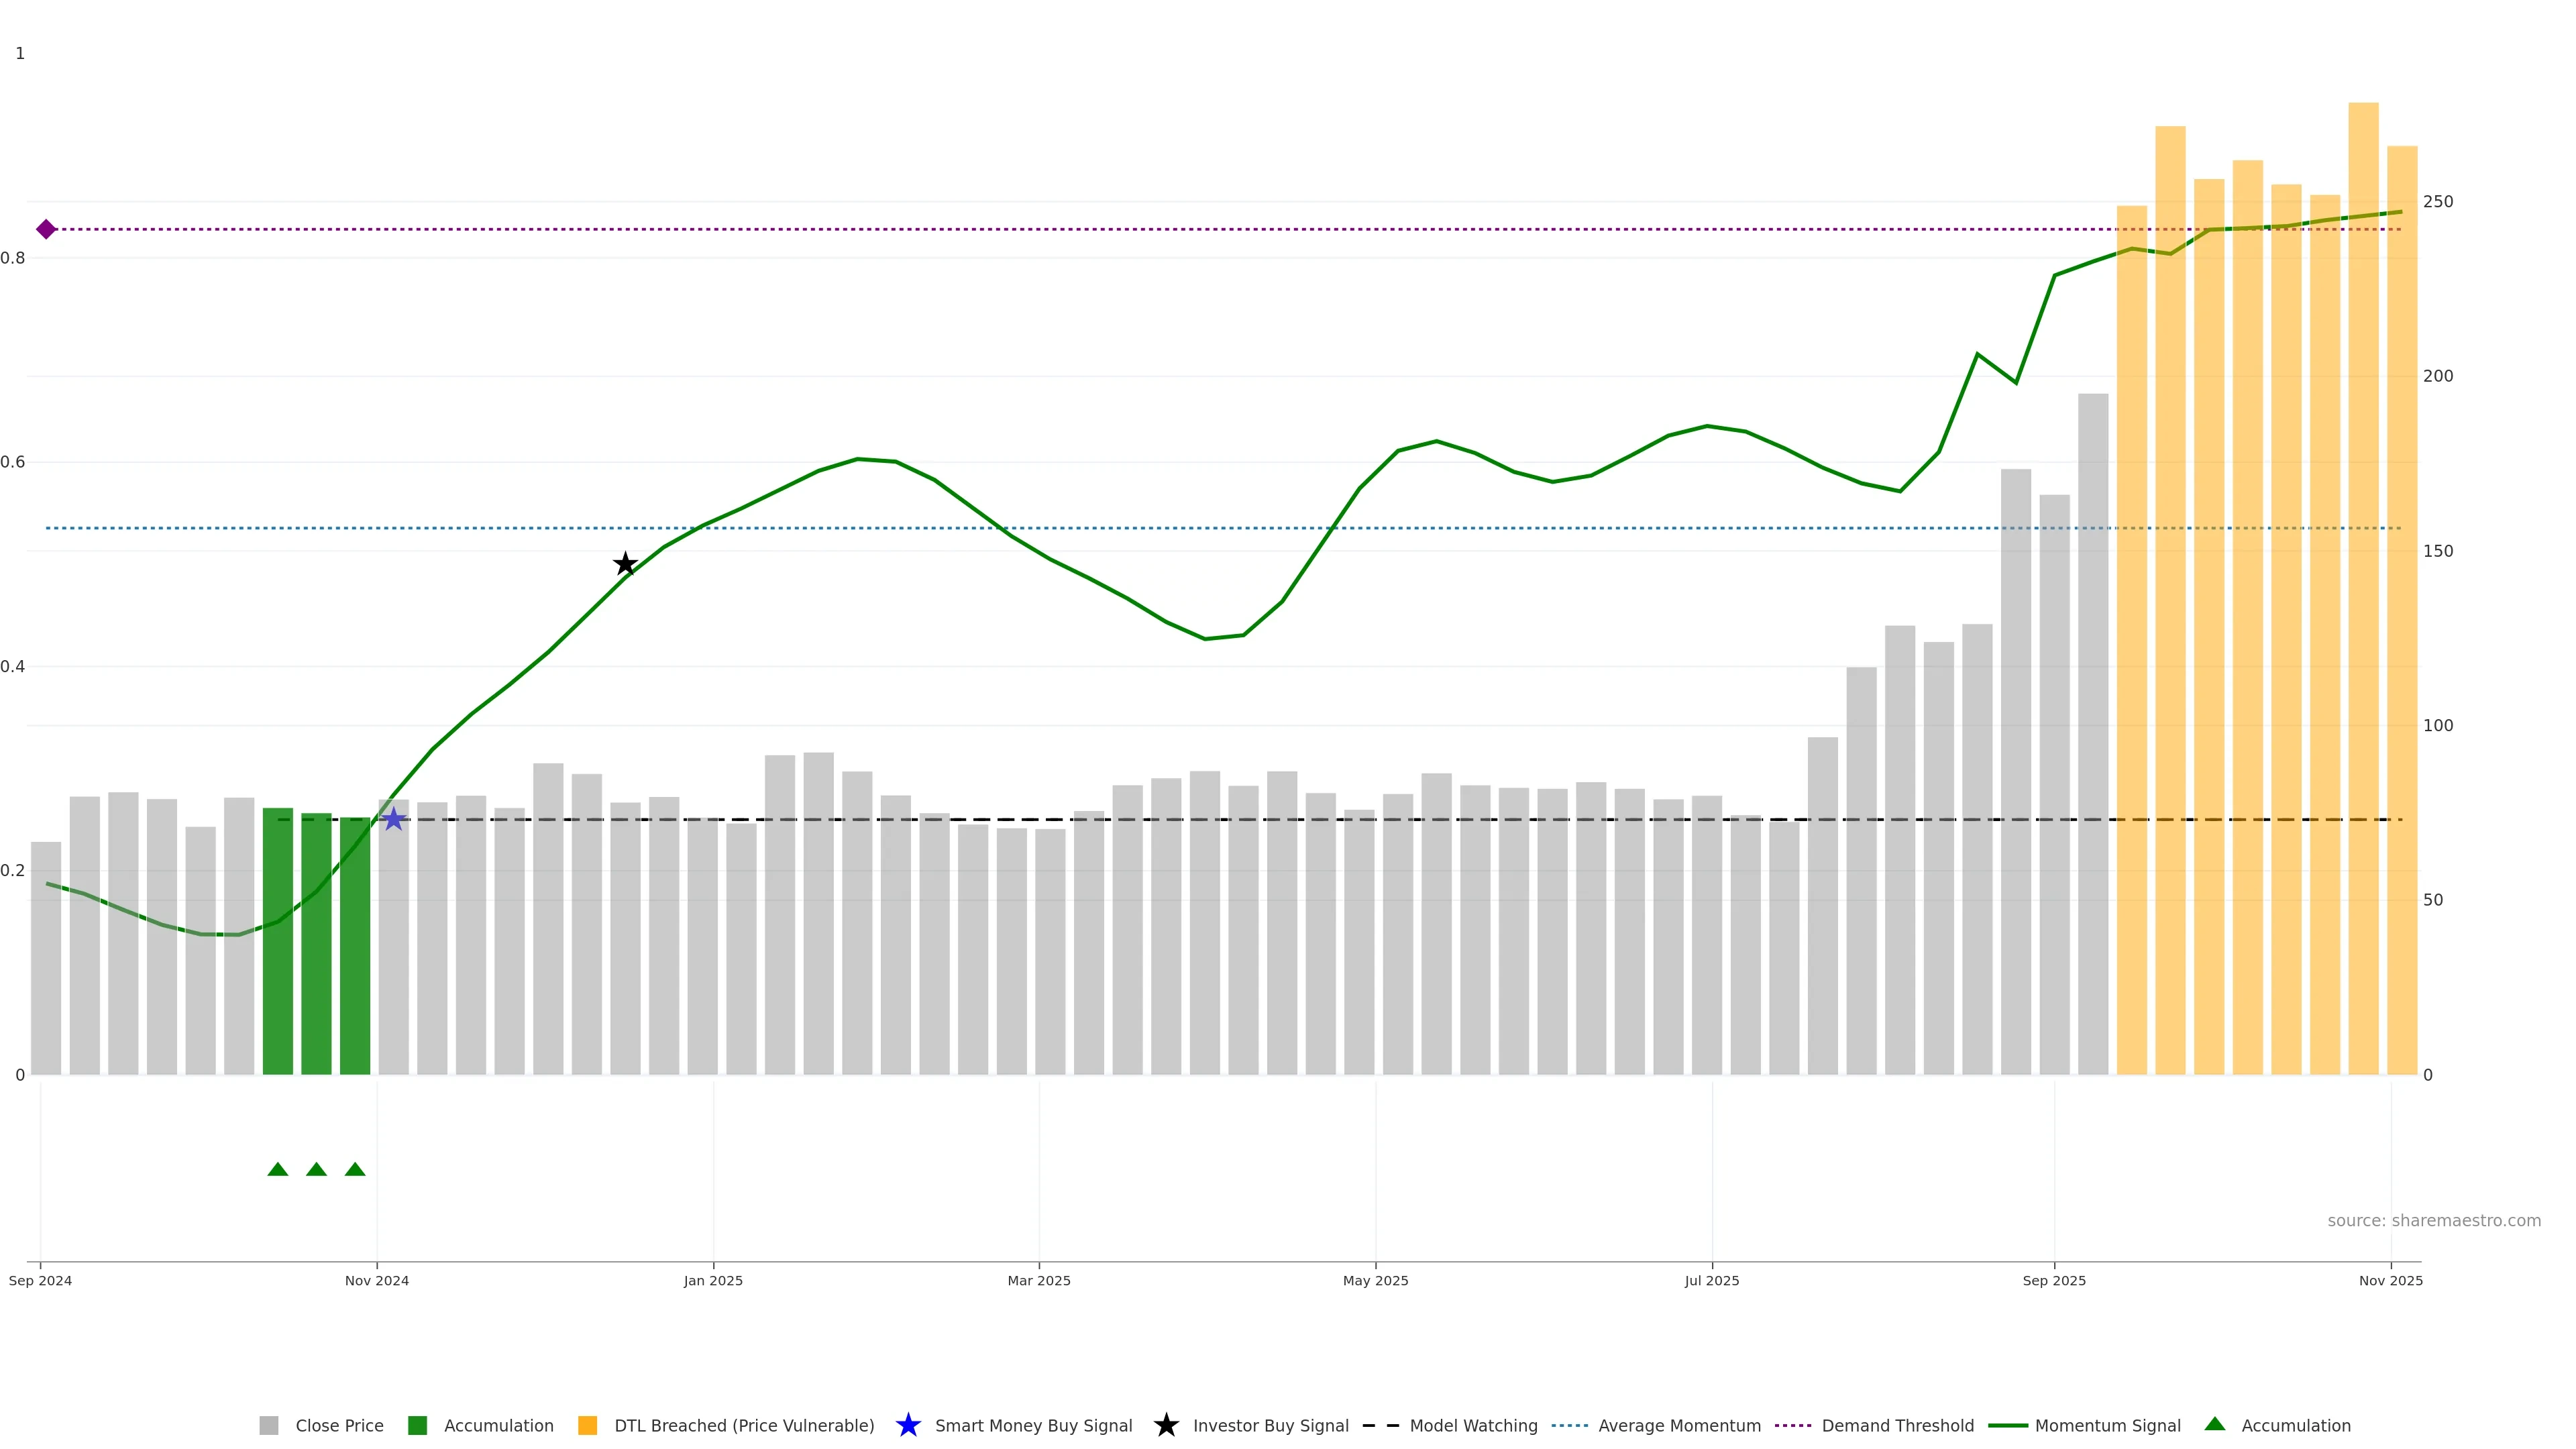Click the first green accumulation triangle
Viewport: 2576px width, 1449px height.
278,1169
